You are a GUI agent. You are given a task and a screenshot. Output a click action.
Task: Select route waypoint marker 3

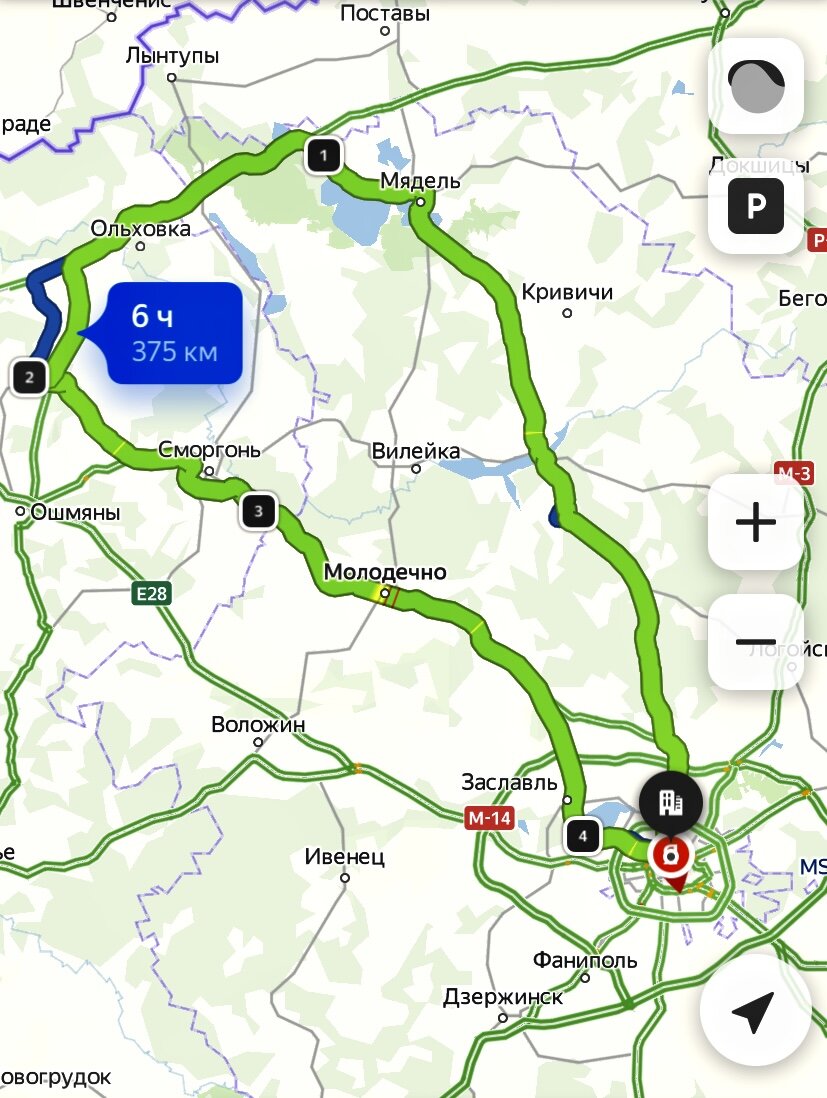pyautogui.click(x=258, y=511)
